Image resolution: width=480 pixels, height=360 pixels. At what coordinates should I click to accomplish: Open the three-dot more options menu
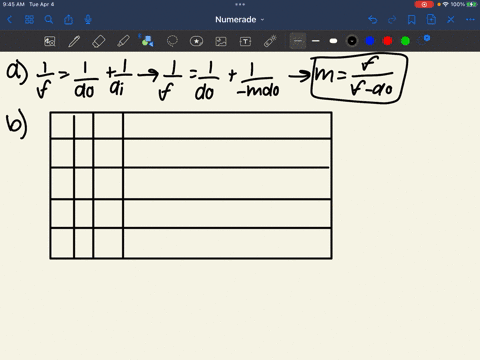coord(470,20)
